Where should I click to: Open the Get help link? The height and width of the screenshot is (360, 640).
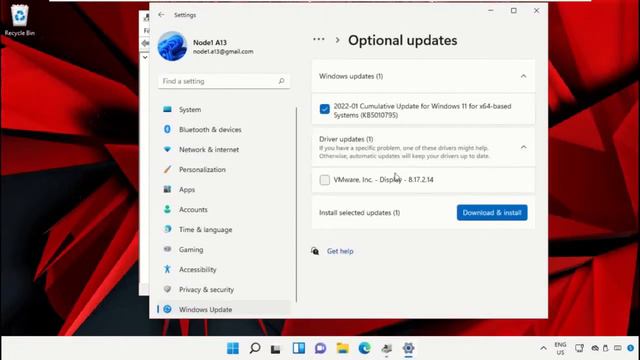(x=340, y=251)
